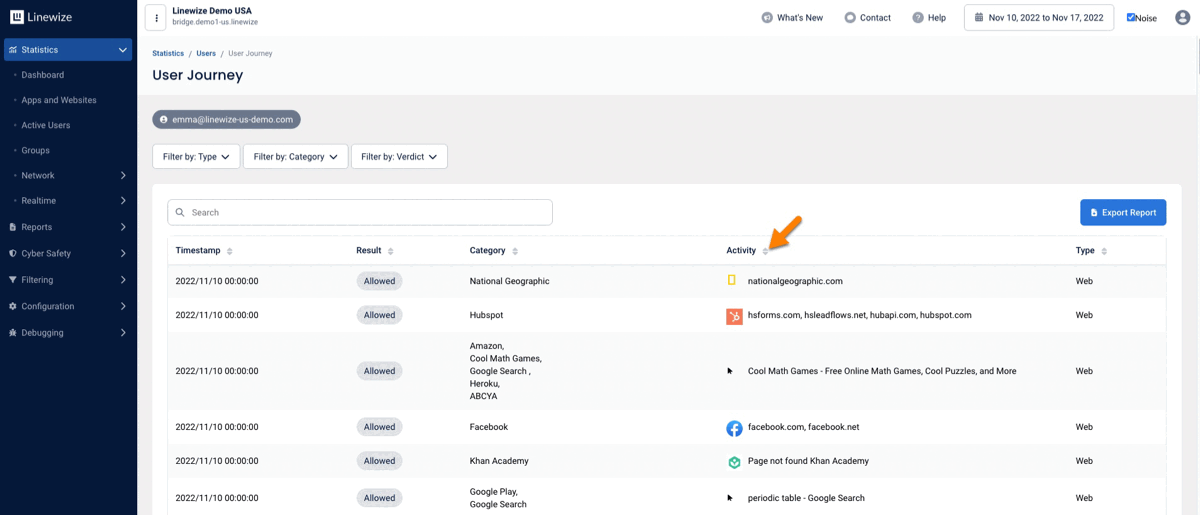Click the user profile avatar icon
The image size is (1200, 515).
[x=1182, y=17]
